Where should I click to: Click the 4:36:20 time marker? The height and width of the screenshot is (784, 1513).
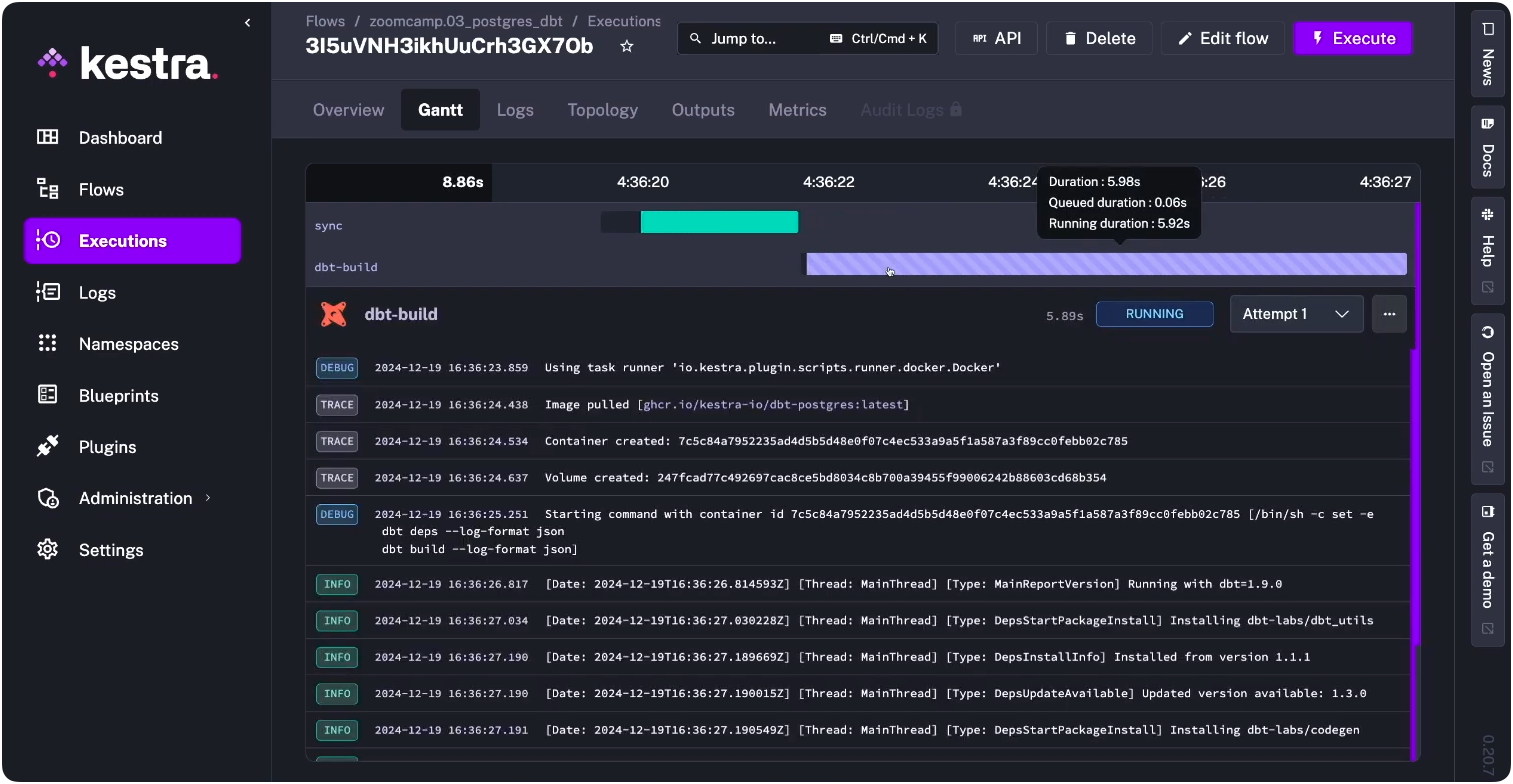(x=642, y=182)
